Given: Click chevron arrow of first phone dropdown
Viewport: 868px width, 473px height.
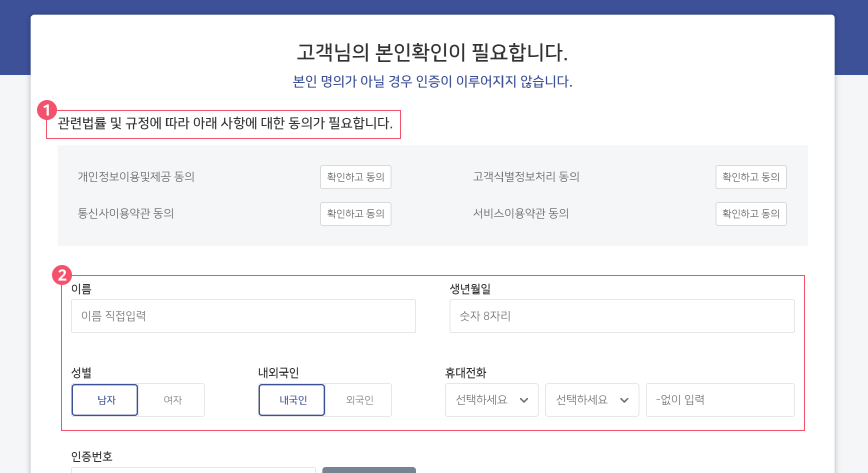Looking at the screenshot, I should pyautogui.click(x=524, y=400).
